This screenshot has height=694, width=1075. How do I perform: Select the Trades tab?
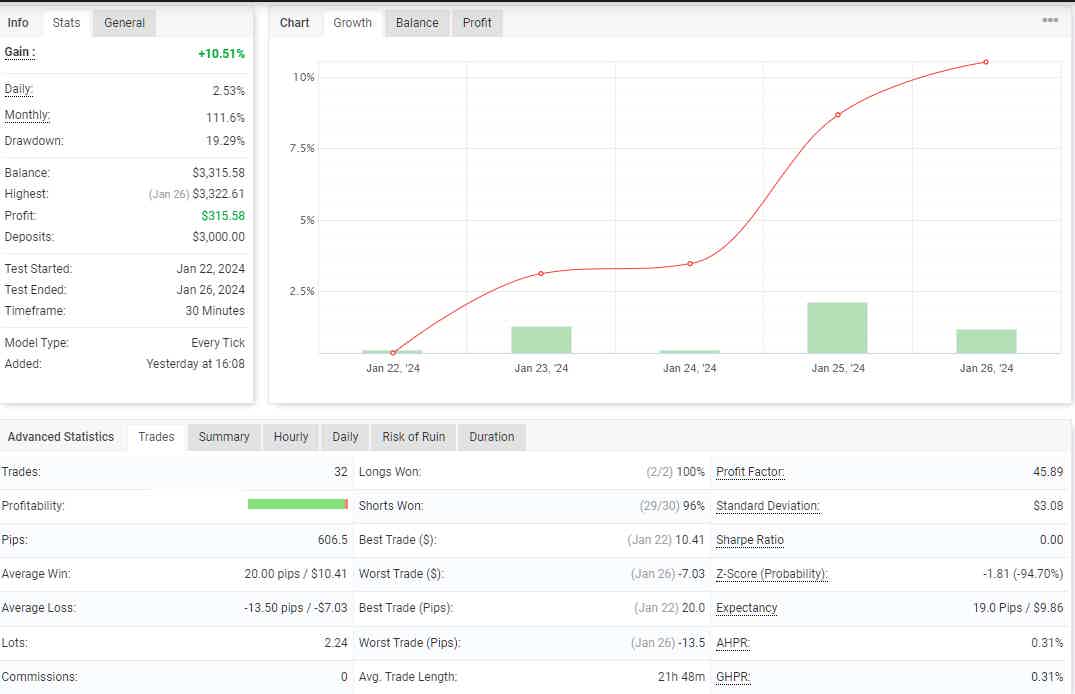pyautogui.click(x=156, y=437)
